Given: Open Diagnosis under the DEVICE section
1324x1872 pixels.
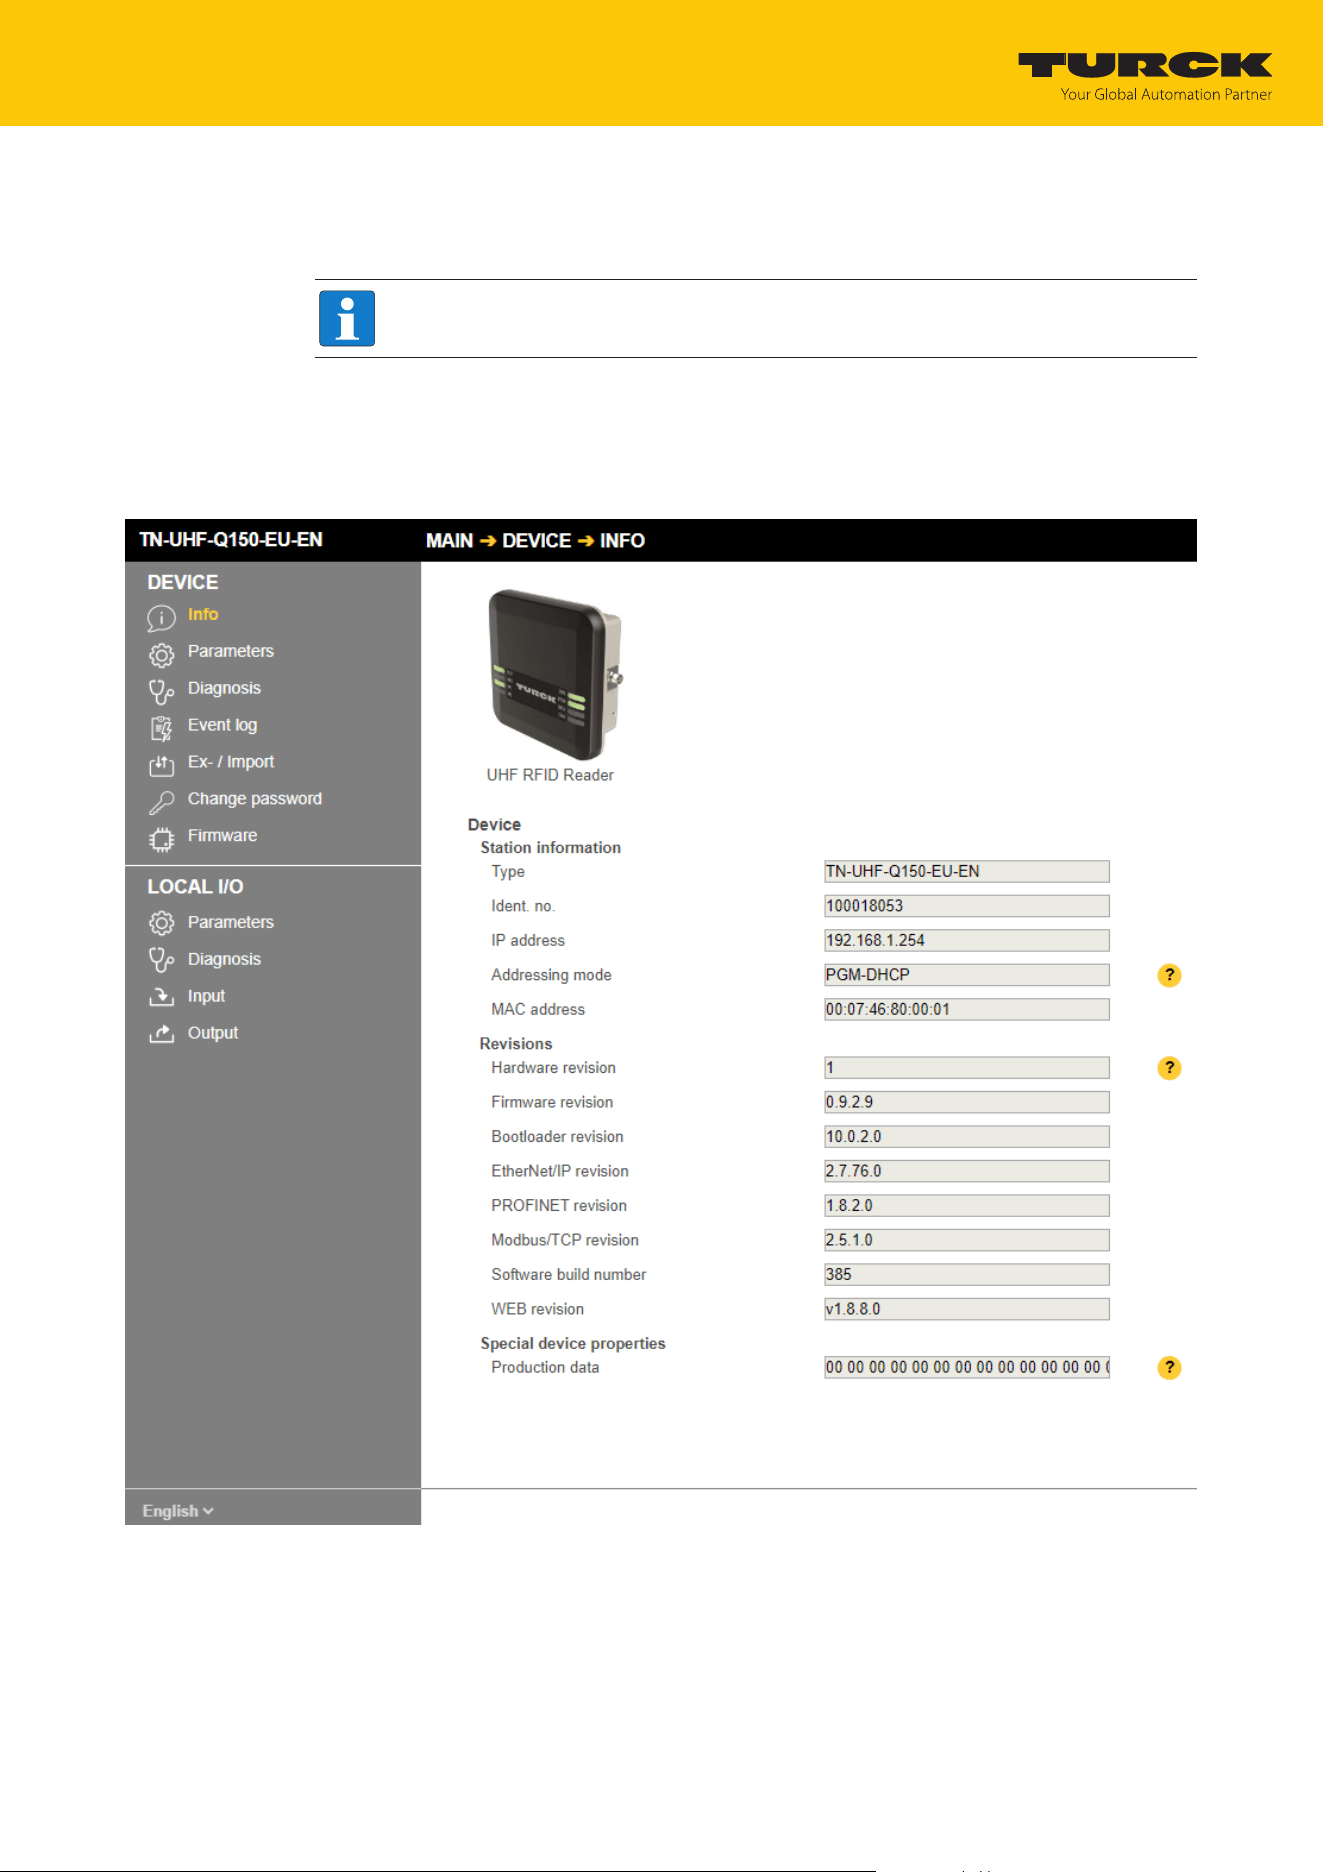Looking at the screenshot, I should pos(224,688).
